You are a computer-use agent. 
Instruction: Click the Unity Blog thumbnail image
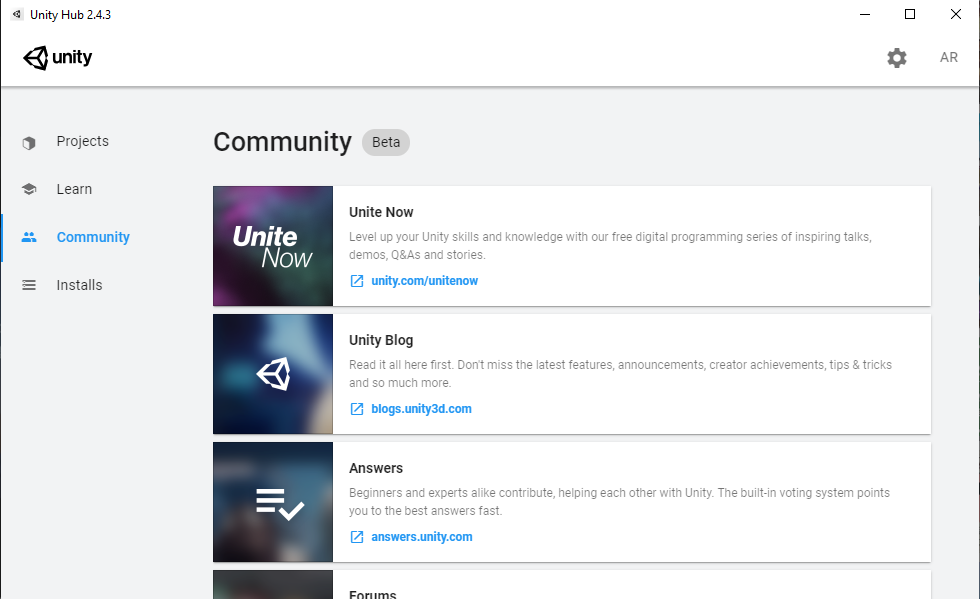272,374
